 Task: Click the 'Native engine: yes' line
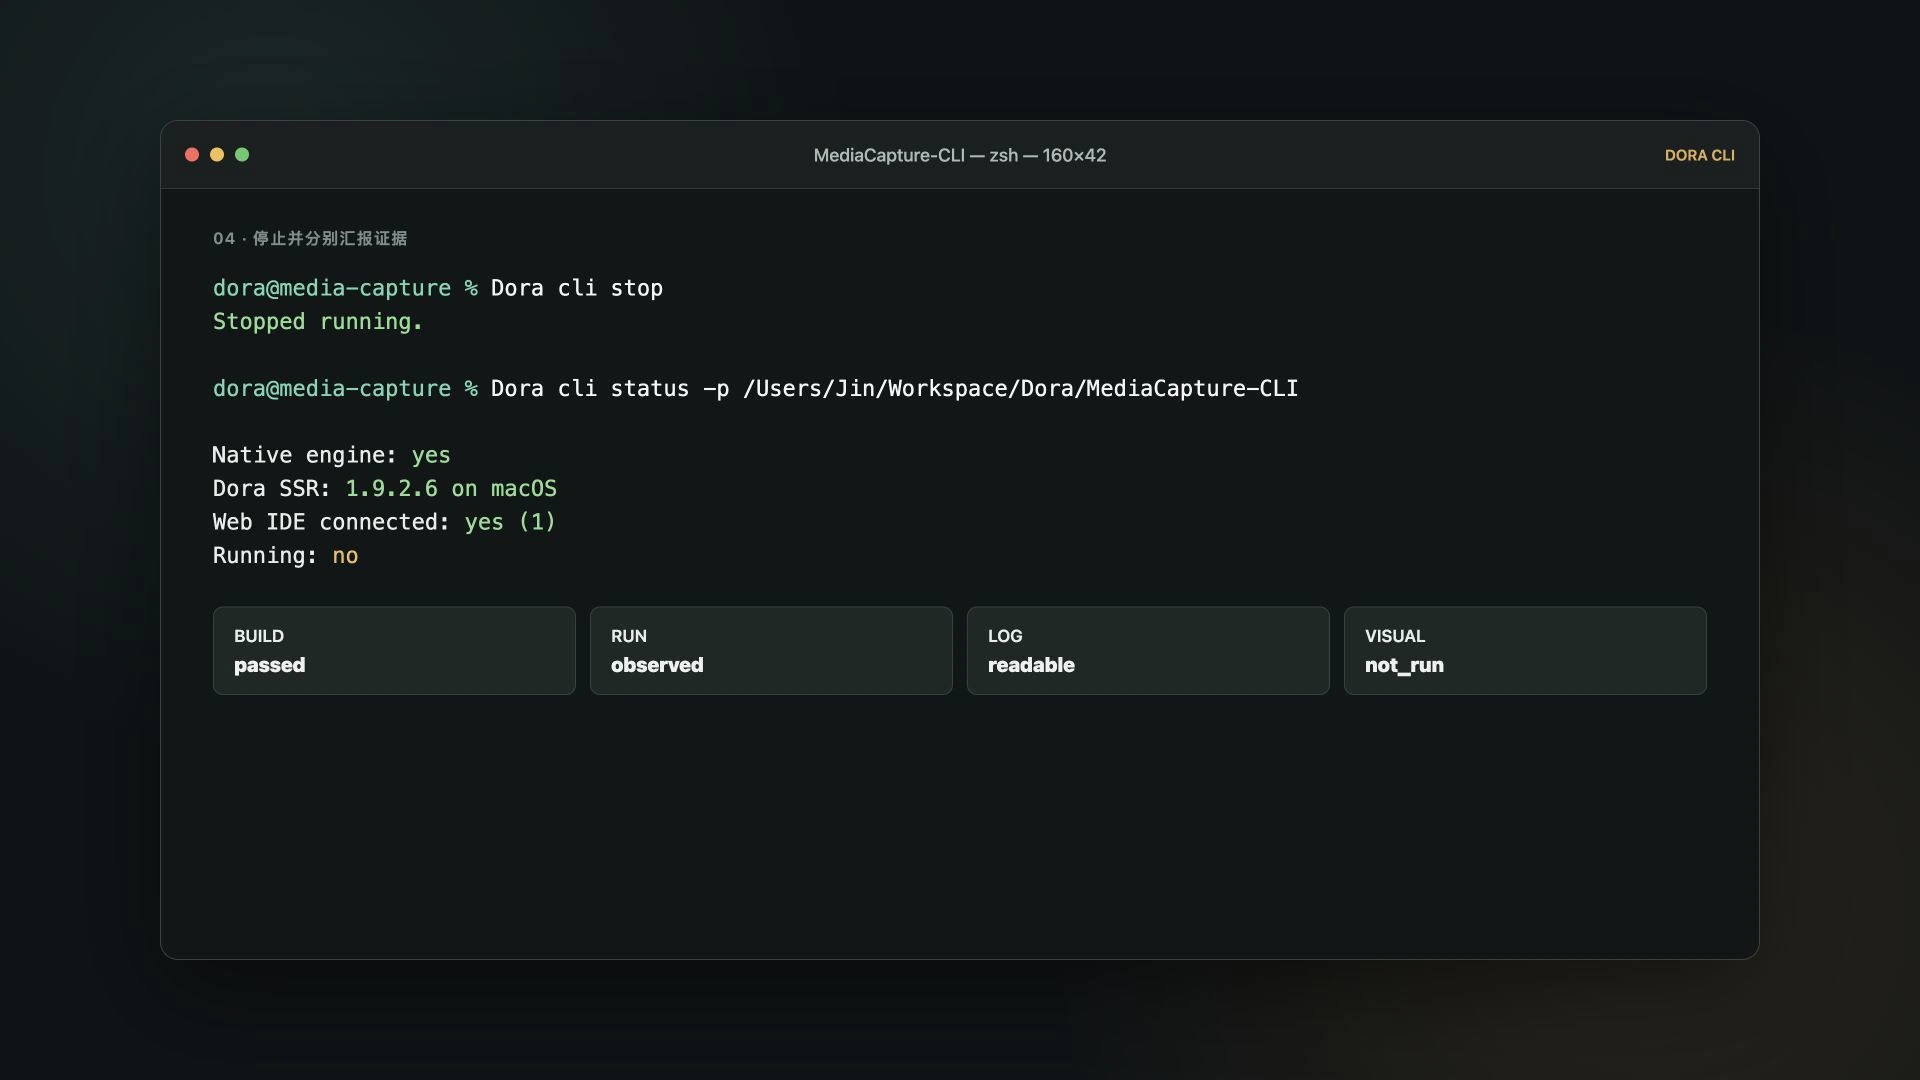coord(331,455)
